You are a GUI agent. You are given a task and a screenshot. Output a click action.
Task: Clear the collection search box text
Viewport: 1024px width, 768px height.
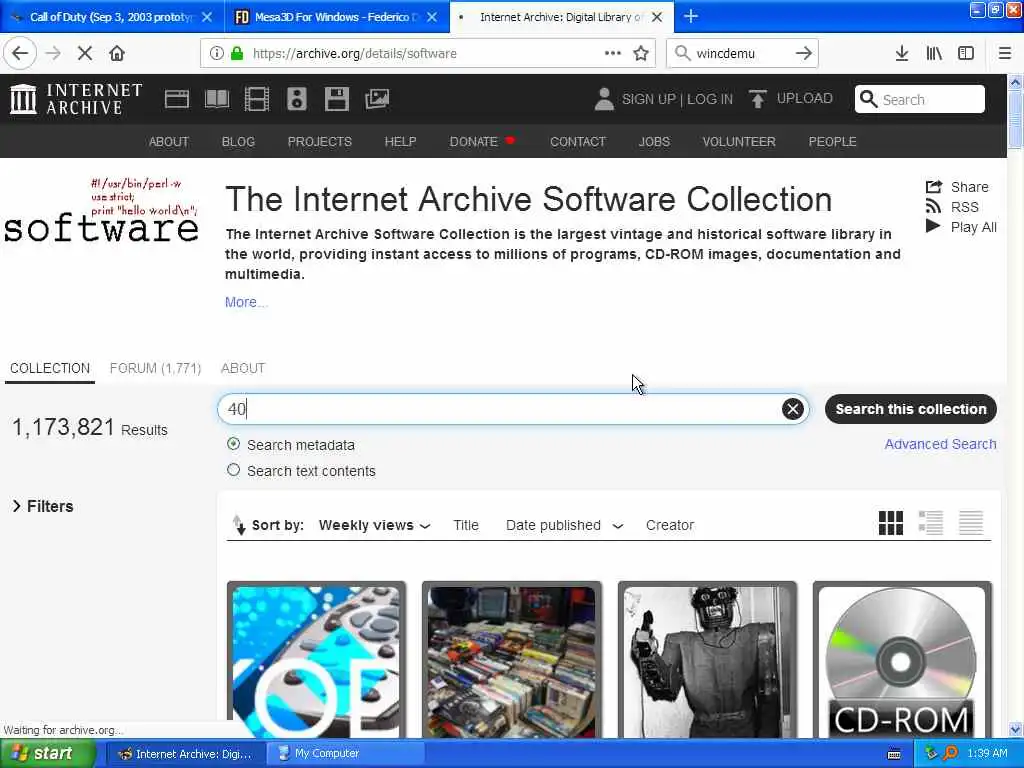[x=793, y=409]
